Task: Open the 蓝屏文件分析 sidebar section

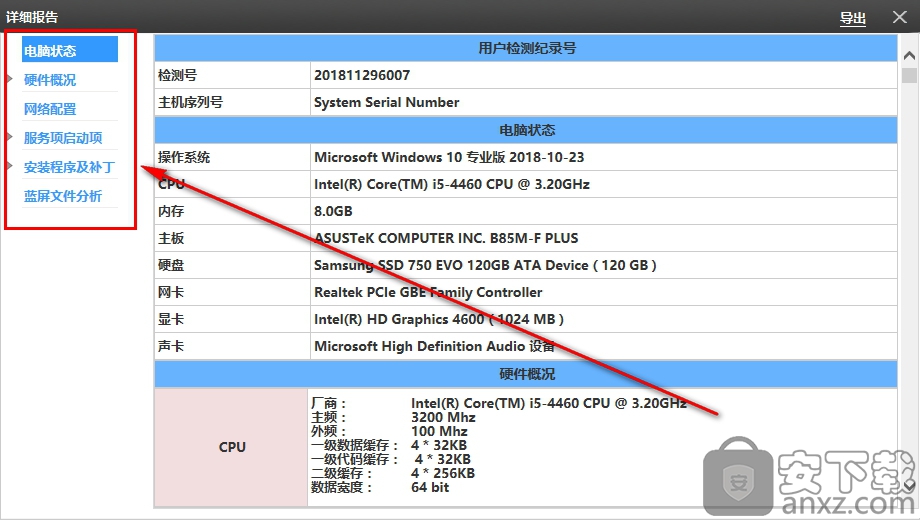Action: pos(63,196)
